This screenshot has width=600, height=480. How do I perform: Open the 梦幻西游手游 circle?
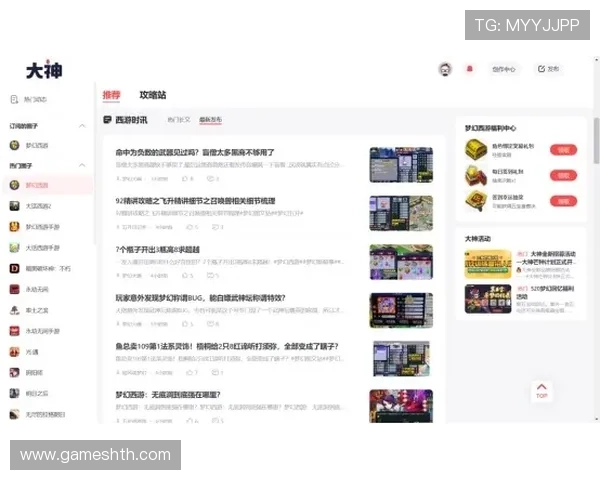pos(34,227)
